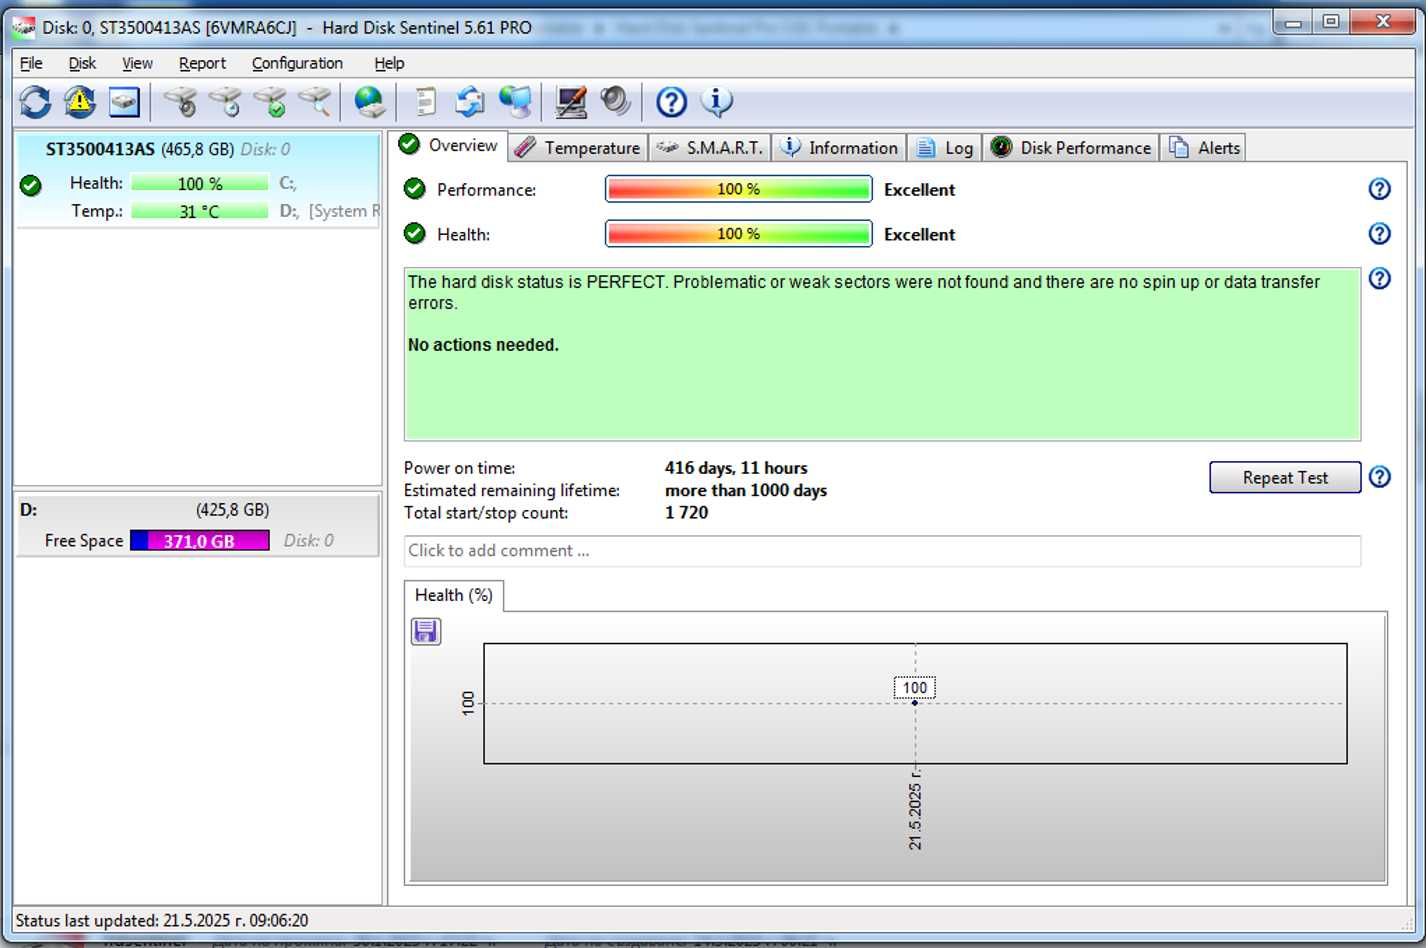Click the Health 100 % gradient bar in Overview

(x=739, y=234)
